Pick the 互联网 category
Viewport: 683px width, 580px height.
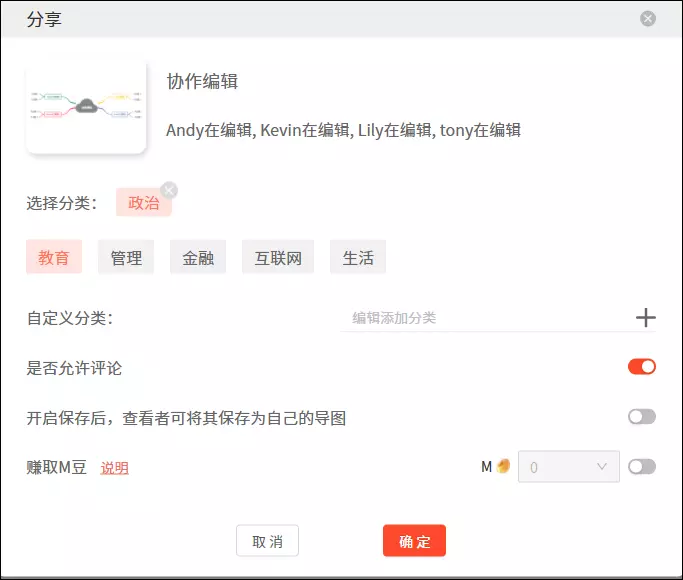[278, 257]
